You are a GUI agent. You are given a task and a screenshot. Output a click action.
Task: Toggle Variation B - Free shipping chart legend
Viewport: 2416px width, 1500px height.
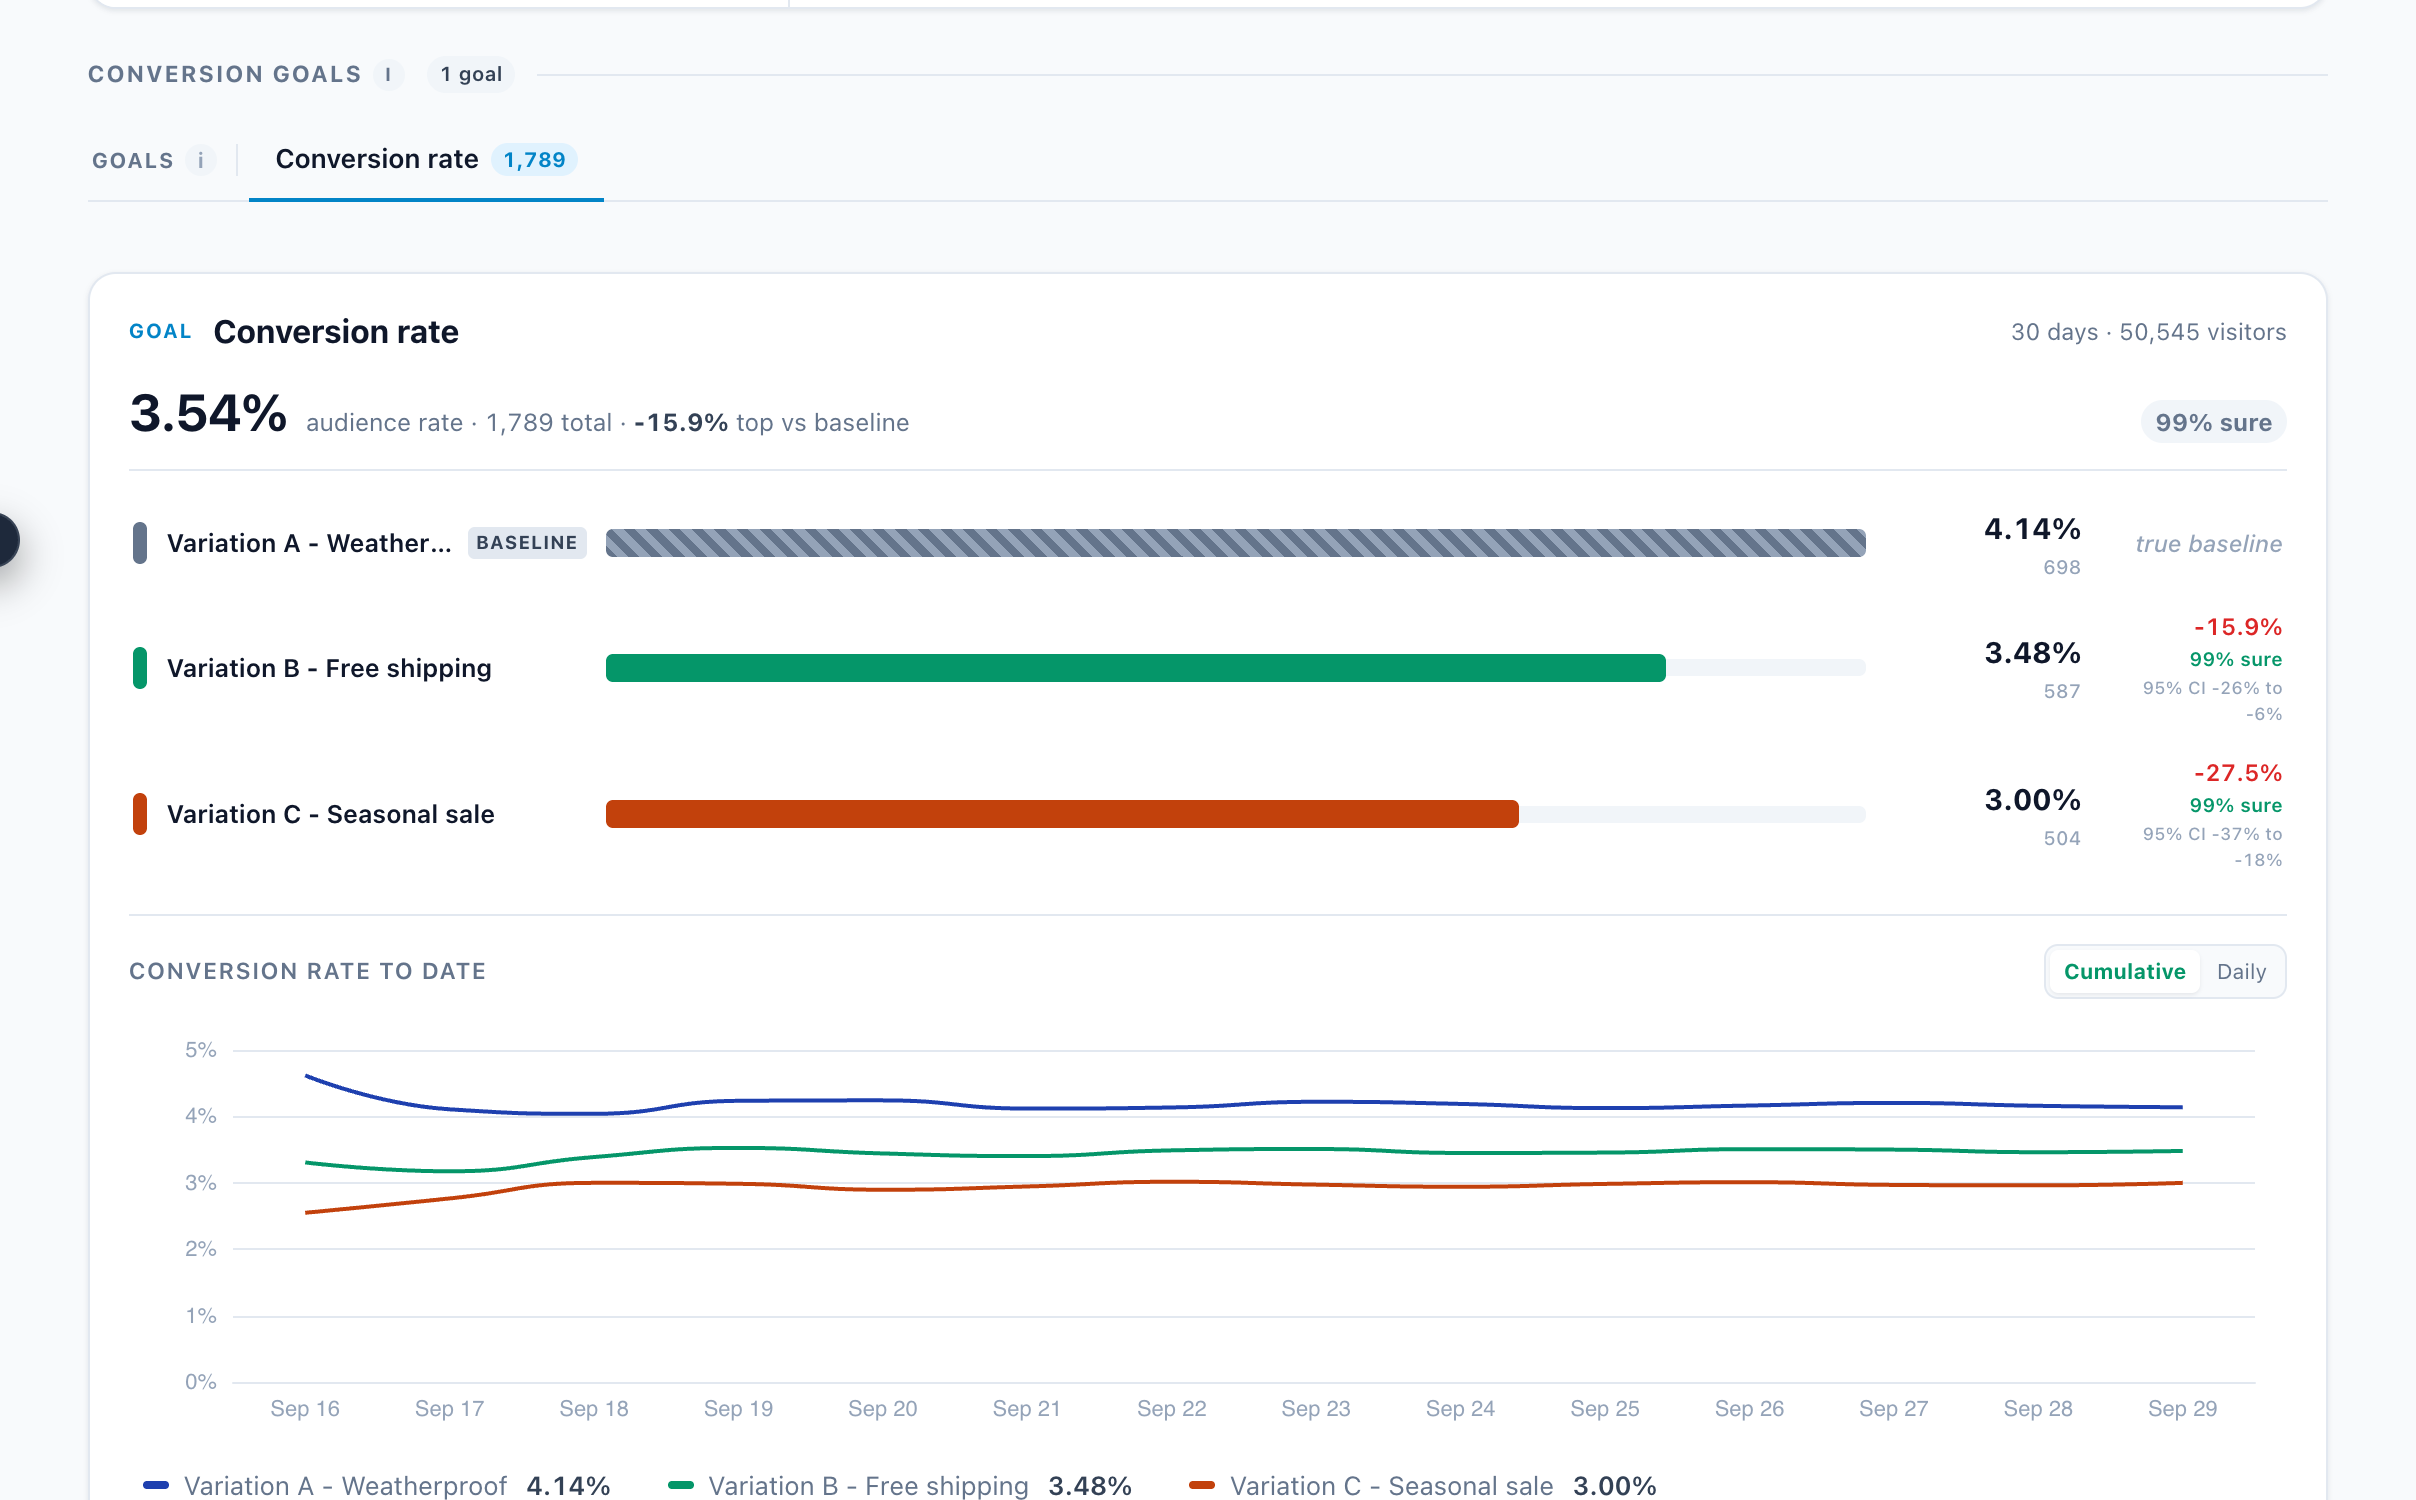(x=900, y=1485)
